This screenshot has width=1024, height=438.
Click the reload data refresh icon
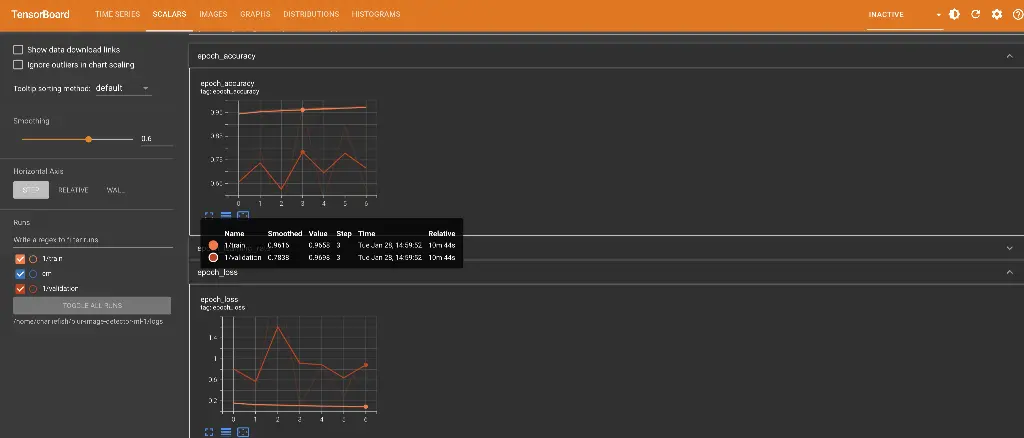(x=976, y=15)
